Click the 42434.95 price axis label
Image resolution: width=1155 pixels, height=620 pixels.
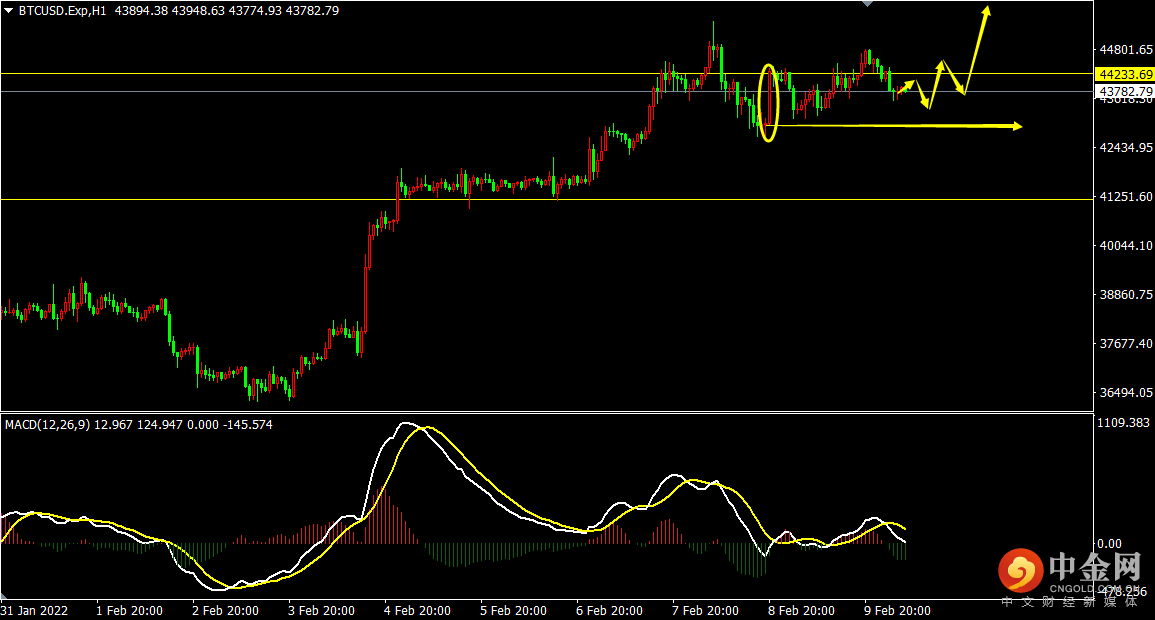1126,148
